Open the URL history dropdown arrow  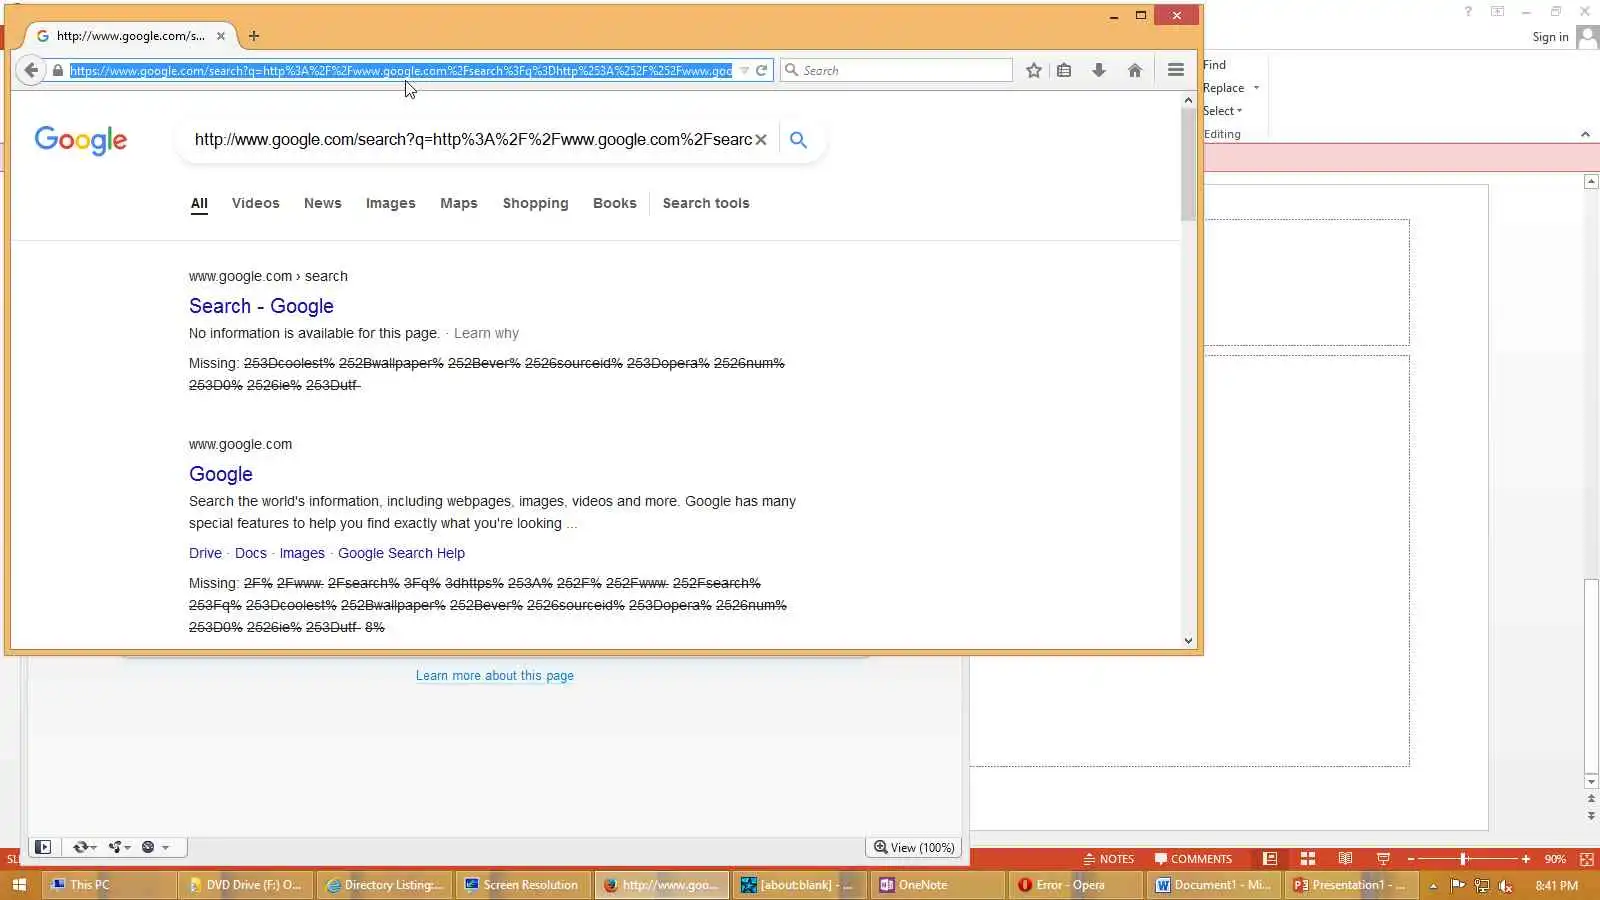[x=744, y=71]
